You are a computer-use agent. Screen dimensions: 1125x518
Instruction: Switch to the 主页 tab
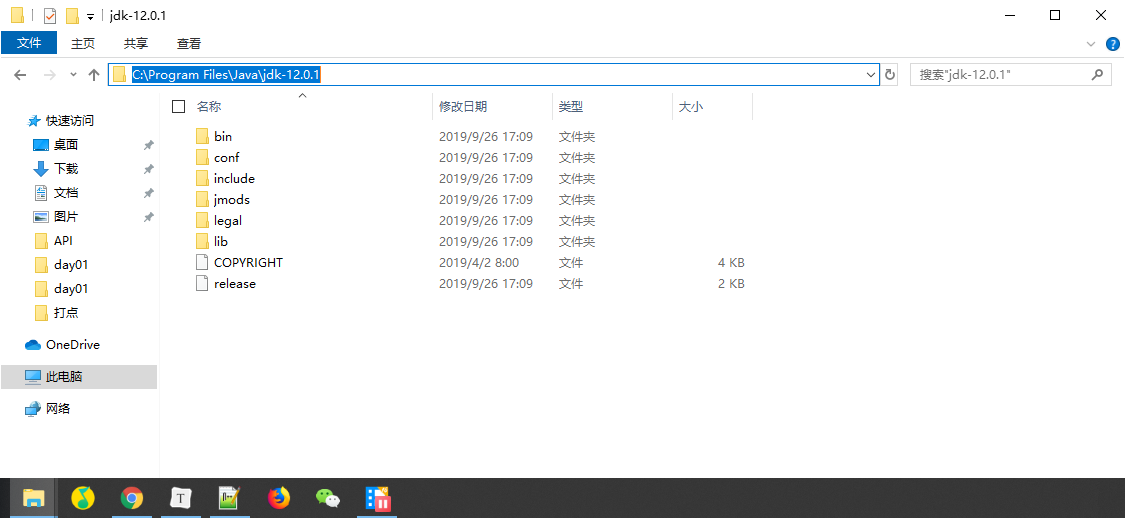83,43
